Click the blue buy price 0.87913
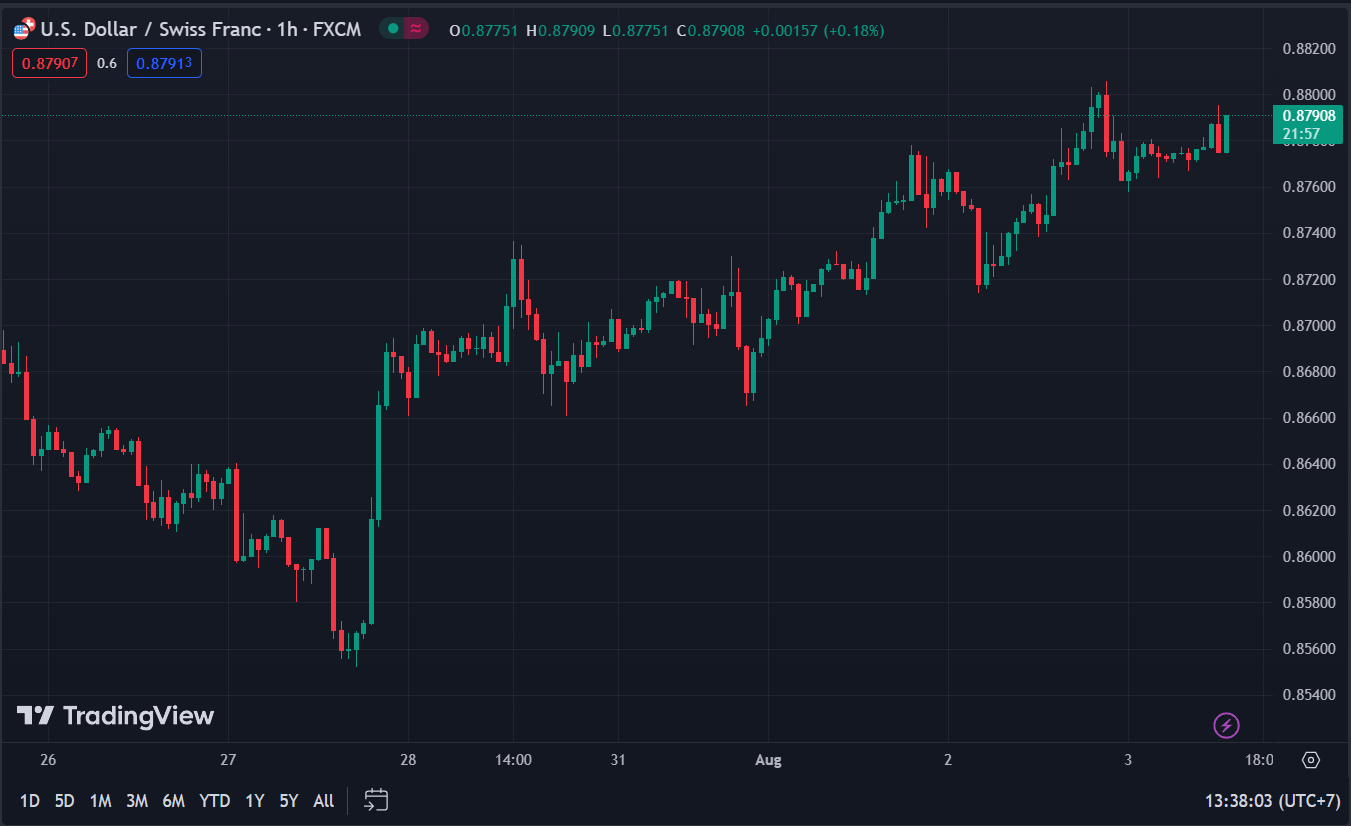 (x=164, y=63)
